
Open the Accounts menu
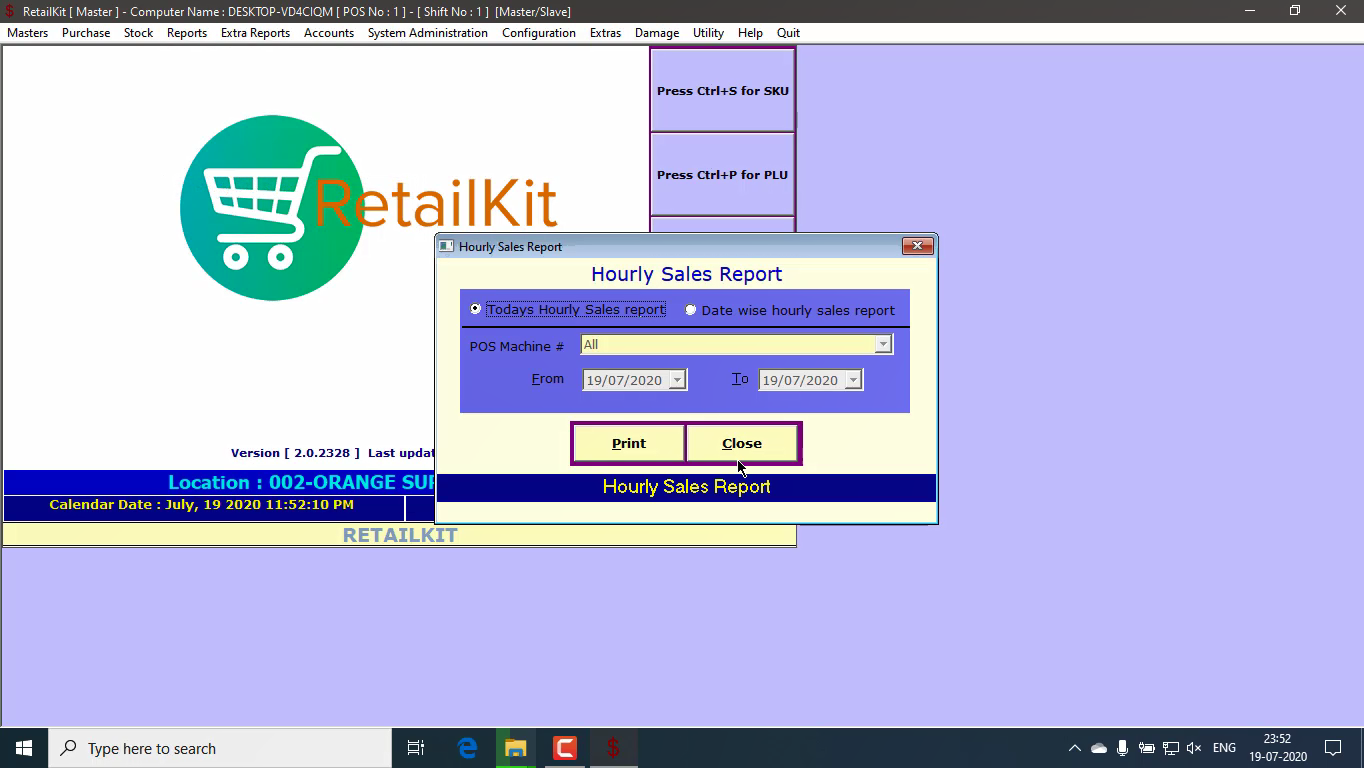coord(329,33)
